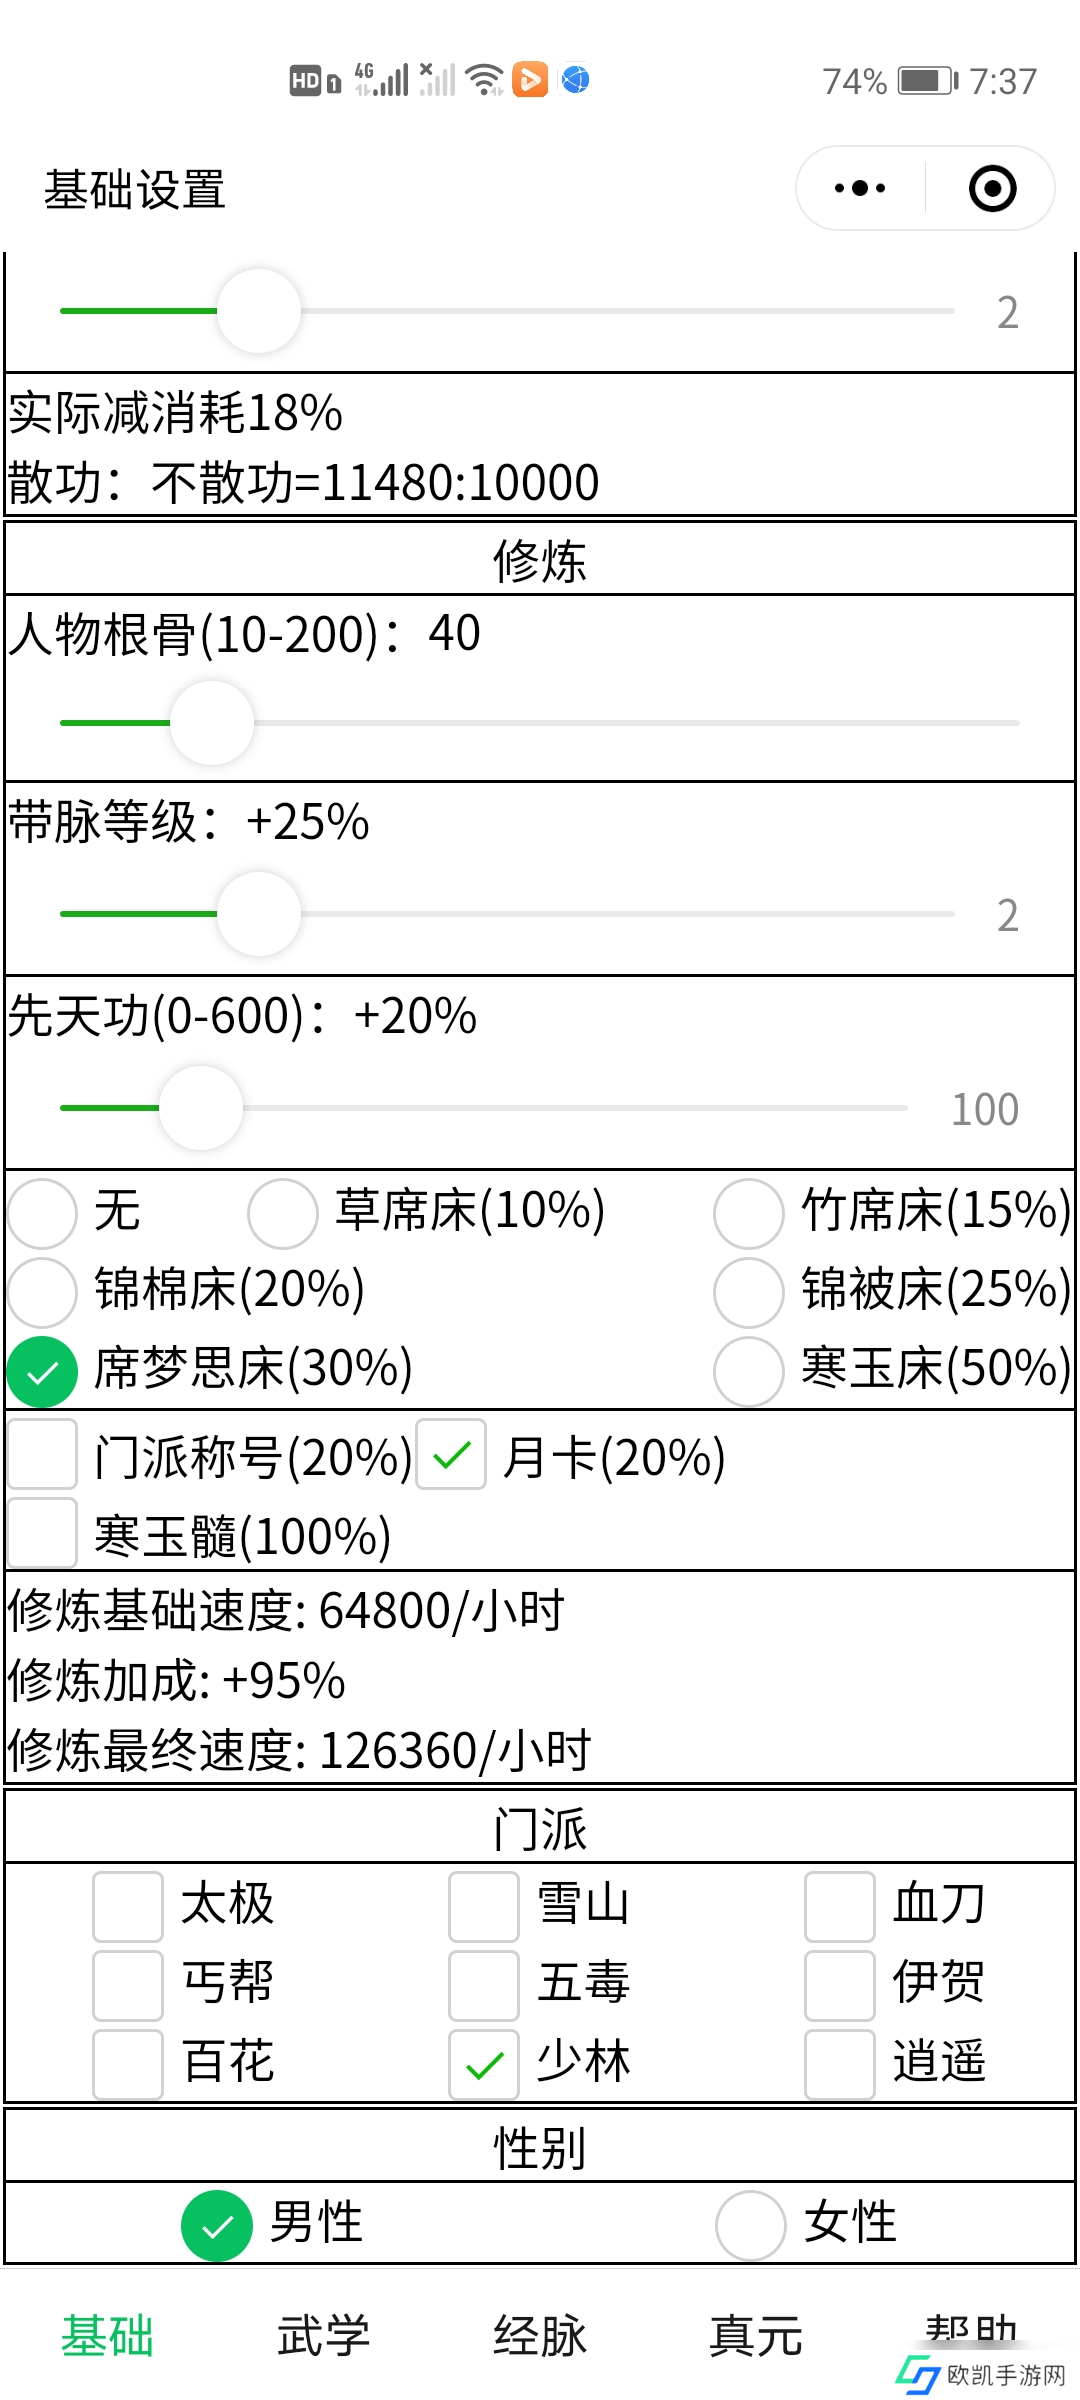This screenshot has width=1080, height=2400.
Task: Switch to the 经脉 tab
Action: (540, 2332)
